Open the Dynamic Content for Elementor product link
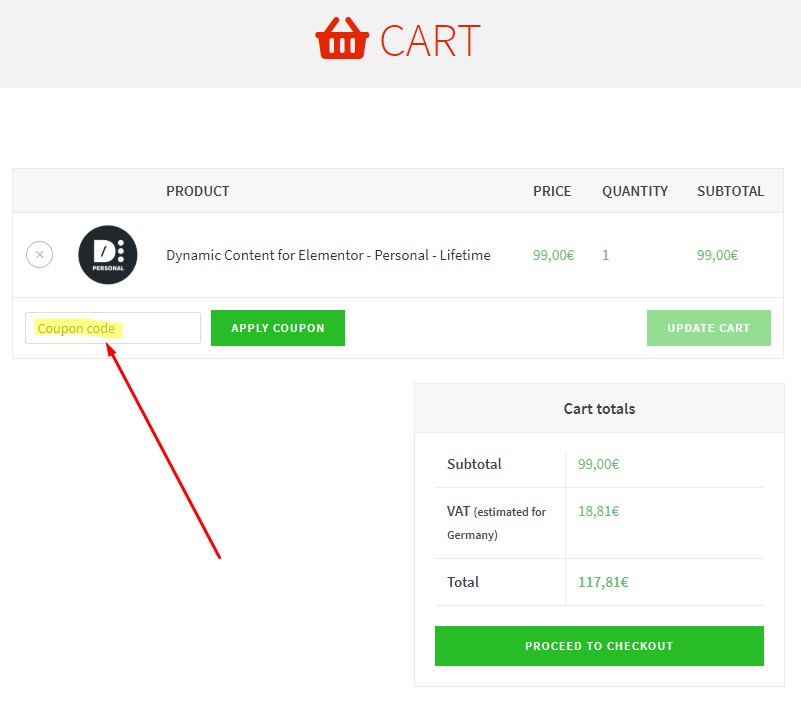The width and height of the screenshot is (801, 709). [x=328, y=255]
